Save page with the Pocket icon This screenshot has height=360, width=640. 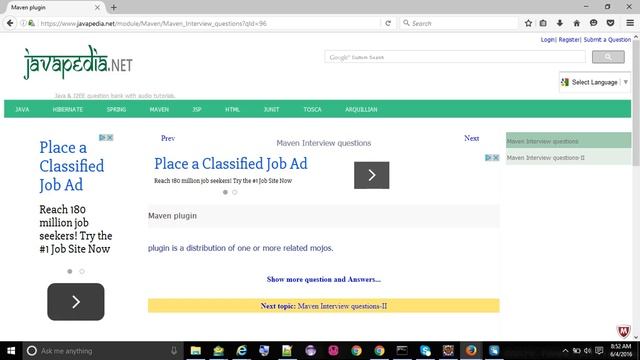610,23
